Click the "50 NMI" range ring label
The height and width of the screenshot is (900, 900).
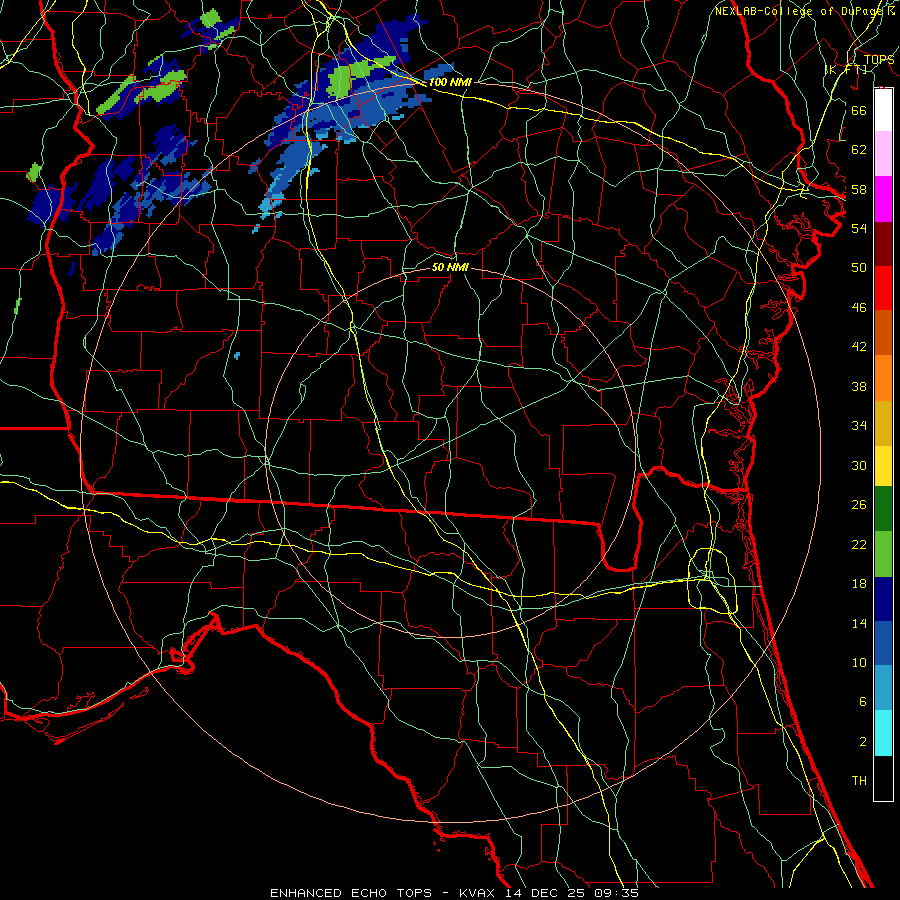pos(450,267)
